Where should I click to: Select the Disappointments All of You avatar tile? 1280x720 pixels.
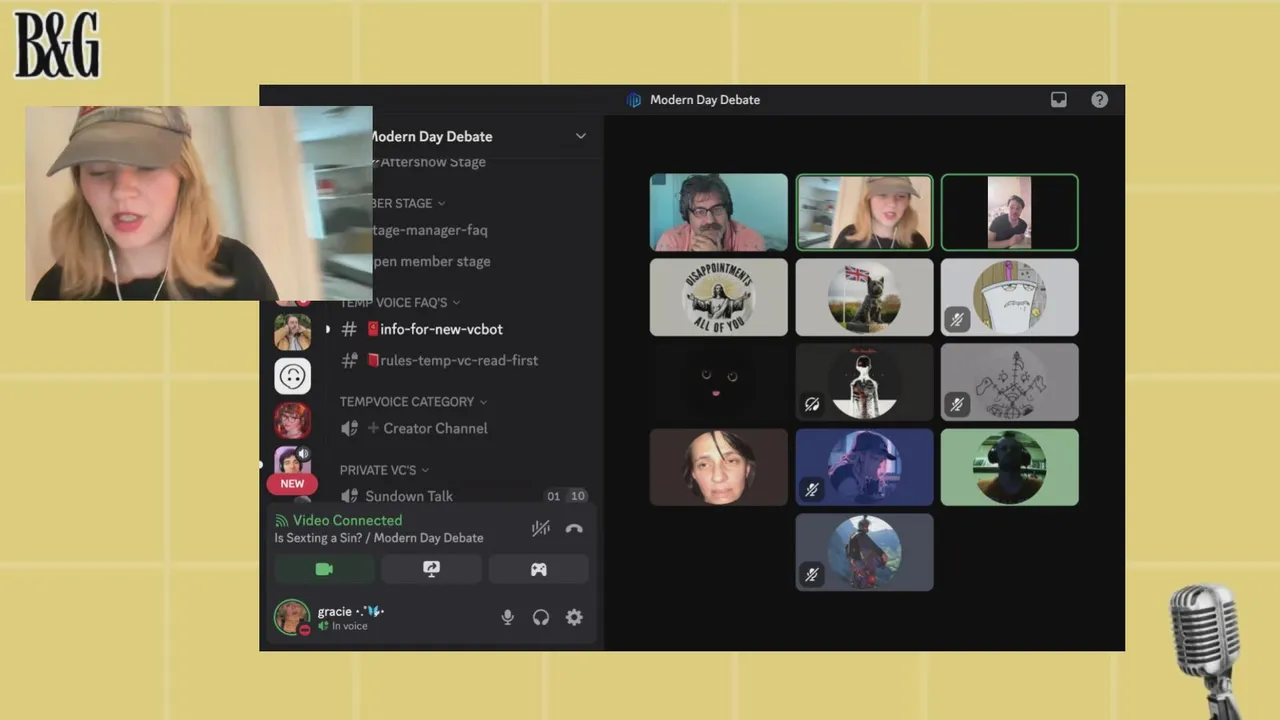click(x=719, y=297)
